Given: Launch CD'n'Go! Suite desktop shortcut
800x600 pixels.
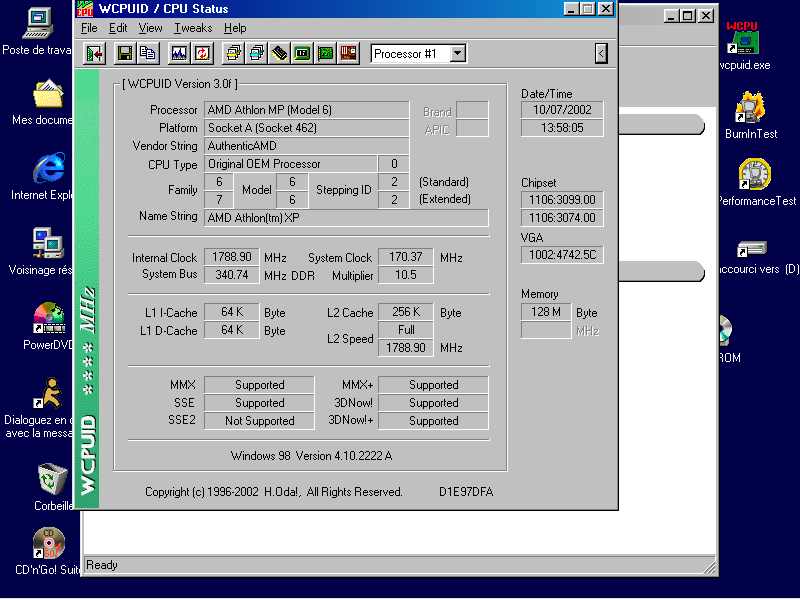Looking at the screenshot, I should pos(49,542).
